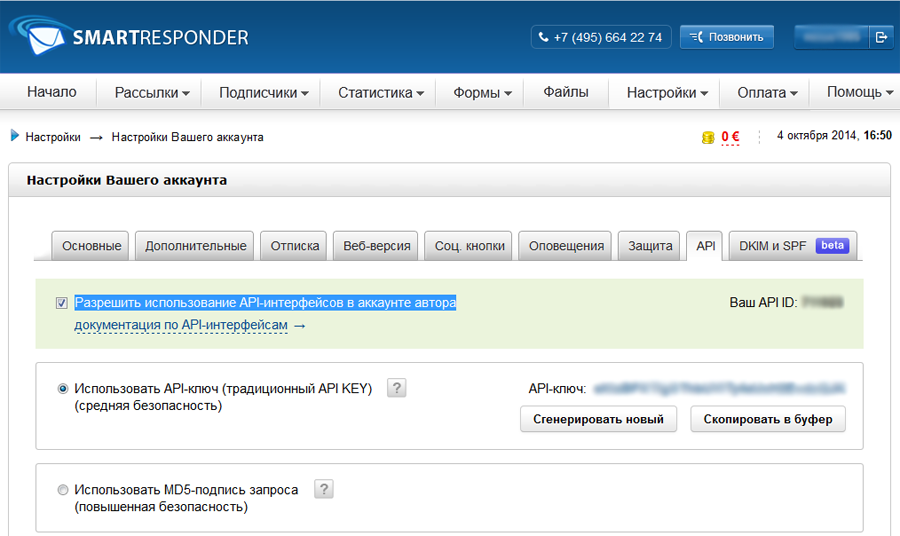Click the Настройки breadcrumb link
Viewport: 900px width, 536px height.
click(53, 137)
